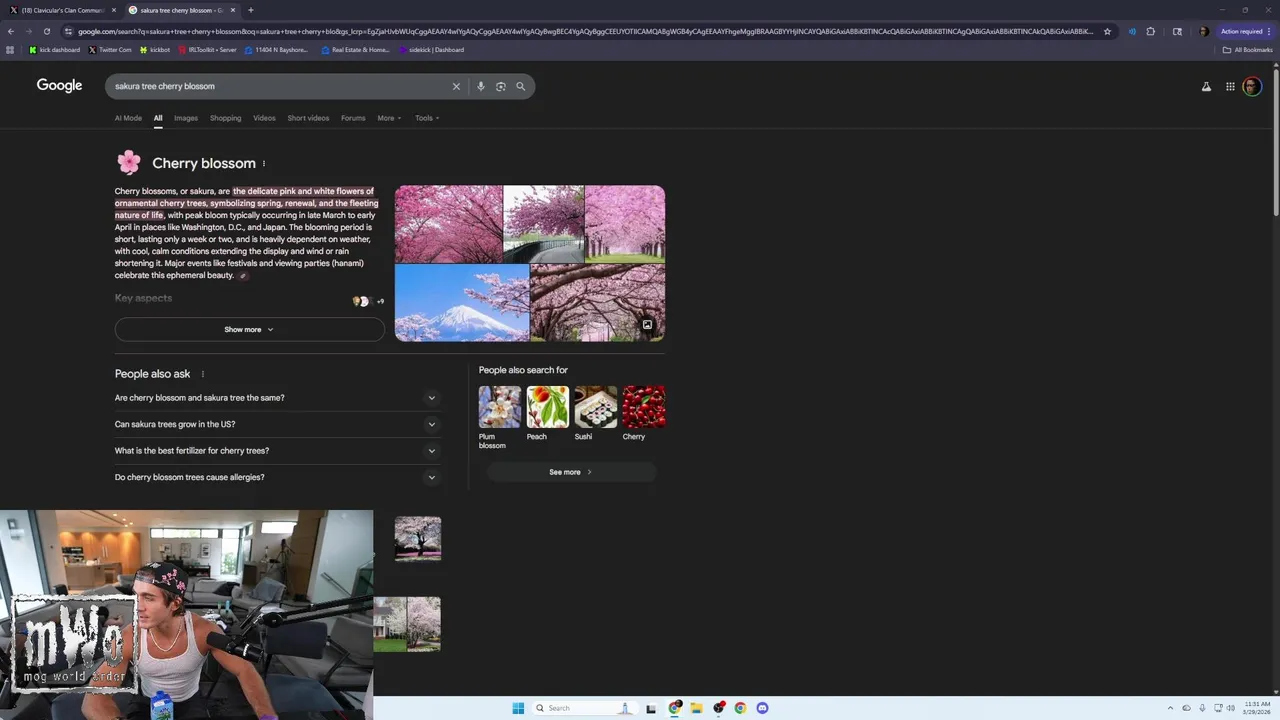
Task: Open Google Lens search by image icon
Action: [501, 86]
